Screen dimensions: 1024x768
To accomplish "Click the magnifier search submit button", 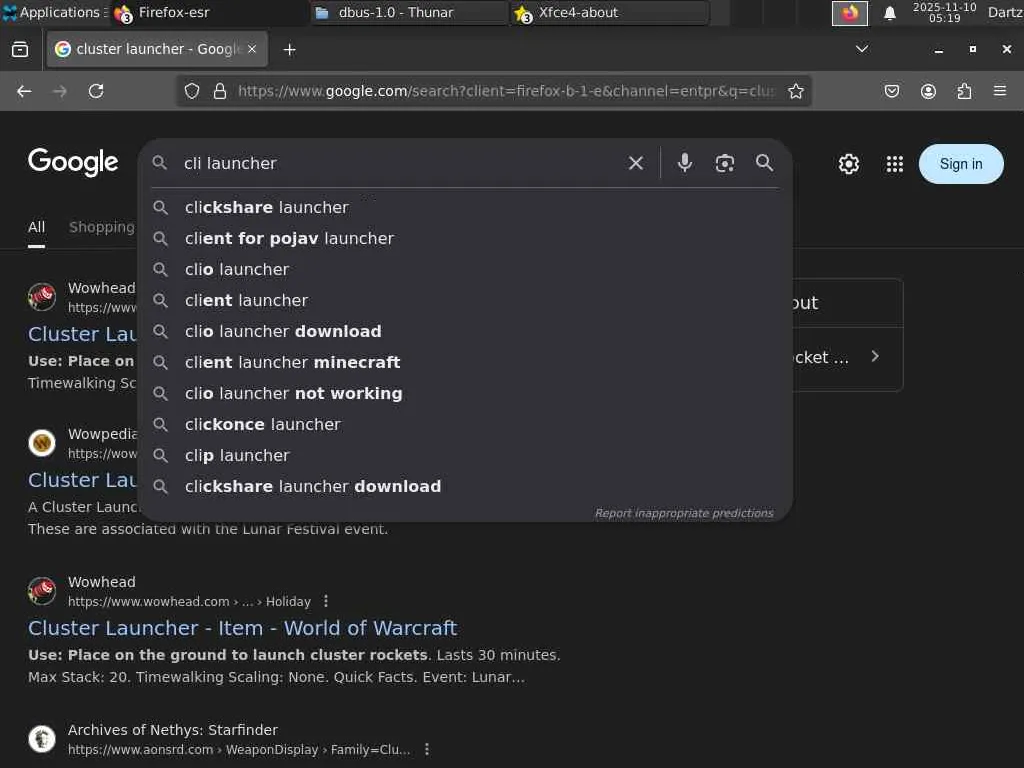I will click(x=764, y=163).
